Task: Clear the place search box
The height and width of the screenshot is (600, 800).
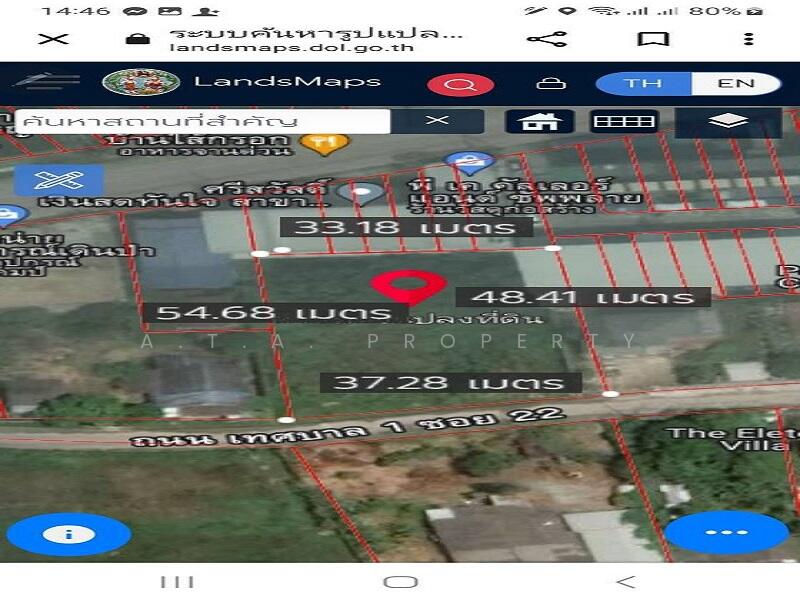Action: (x=437, y=121)
